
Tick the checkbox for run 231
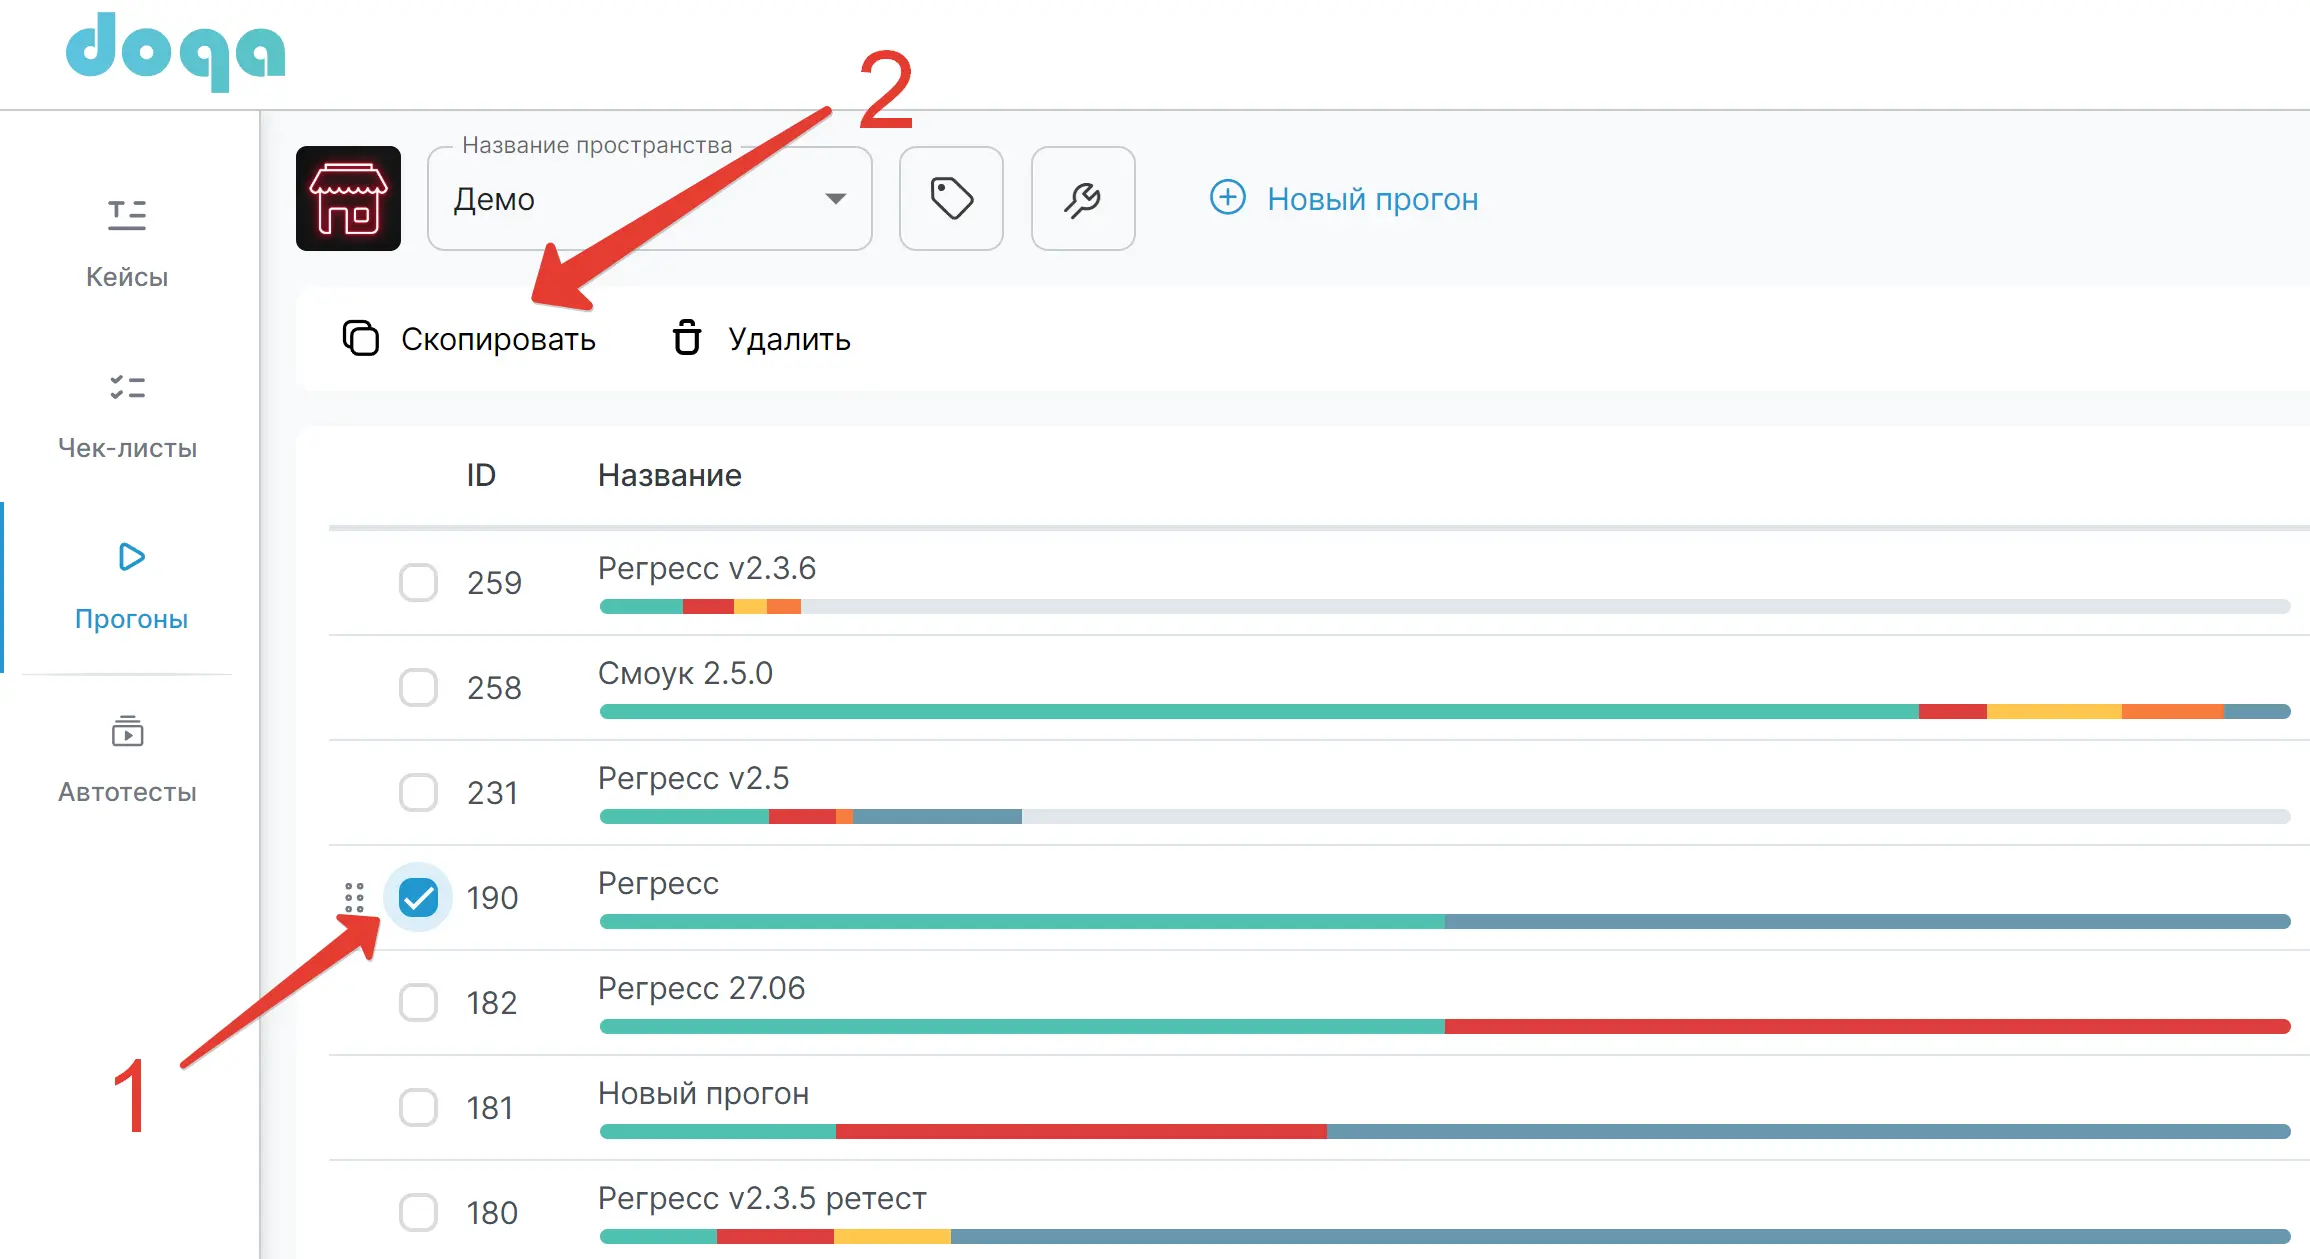pos(418,792)
